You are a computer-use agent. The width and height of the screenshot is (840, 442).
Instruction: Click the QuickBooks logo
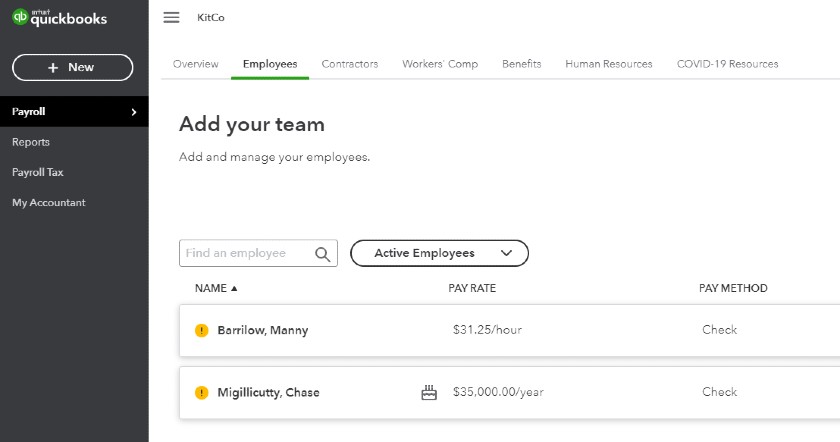point(59,18)
